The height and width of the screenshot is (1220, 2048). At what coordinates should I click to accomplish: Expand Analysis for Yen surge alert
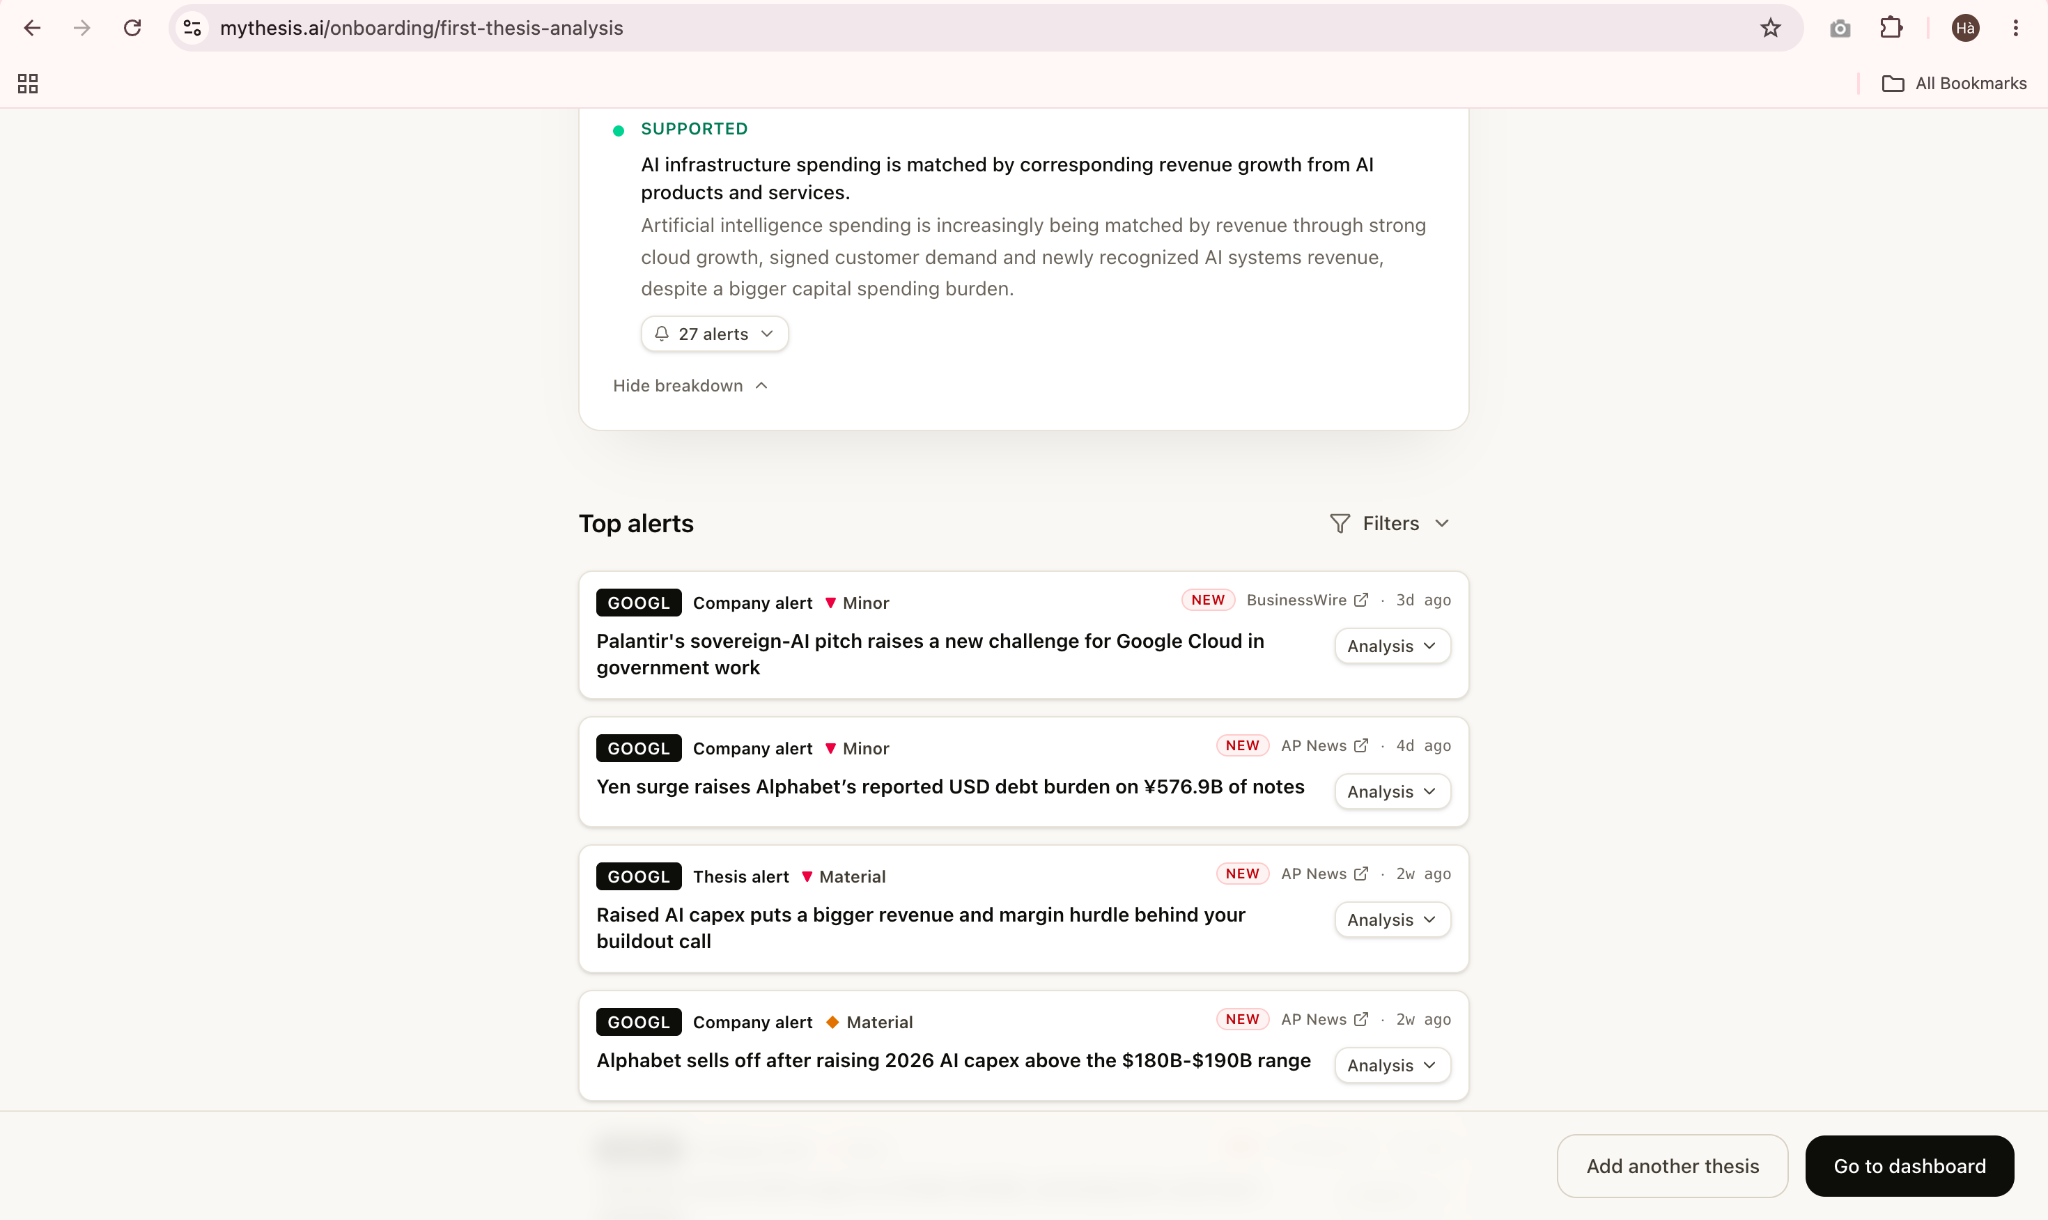(1392, 791)
